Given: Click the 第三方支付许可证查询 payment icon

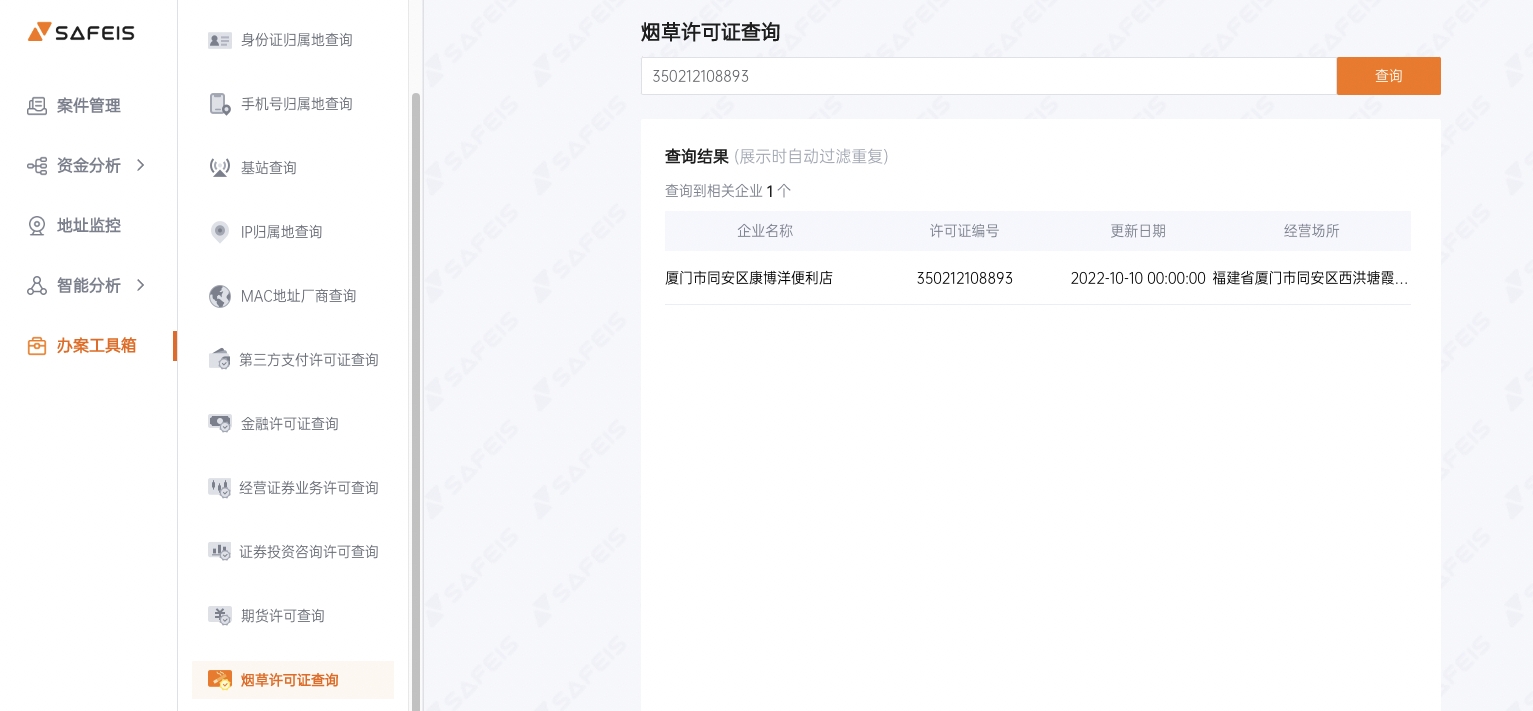Looking at the screenshot, I should (220, 360).
